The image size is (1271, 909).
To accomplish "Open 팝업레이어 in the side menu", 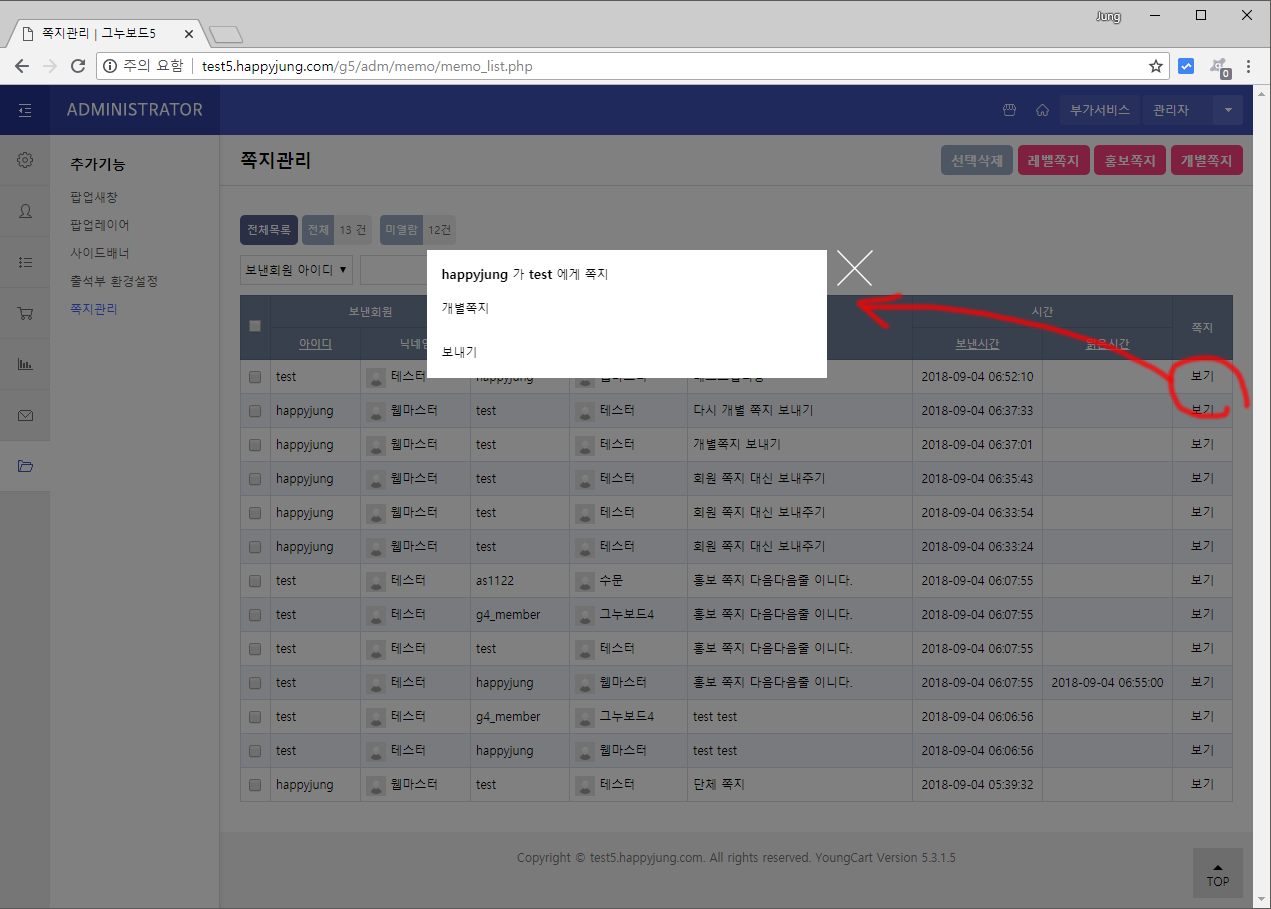I will pyautogui.click(x=100, y=225).
